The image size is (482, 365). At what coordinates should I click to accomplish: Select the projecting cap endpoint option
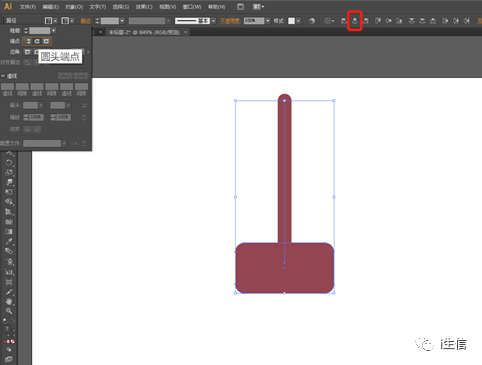point(46,41)
